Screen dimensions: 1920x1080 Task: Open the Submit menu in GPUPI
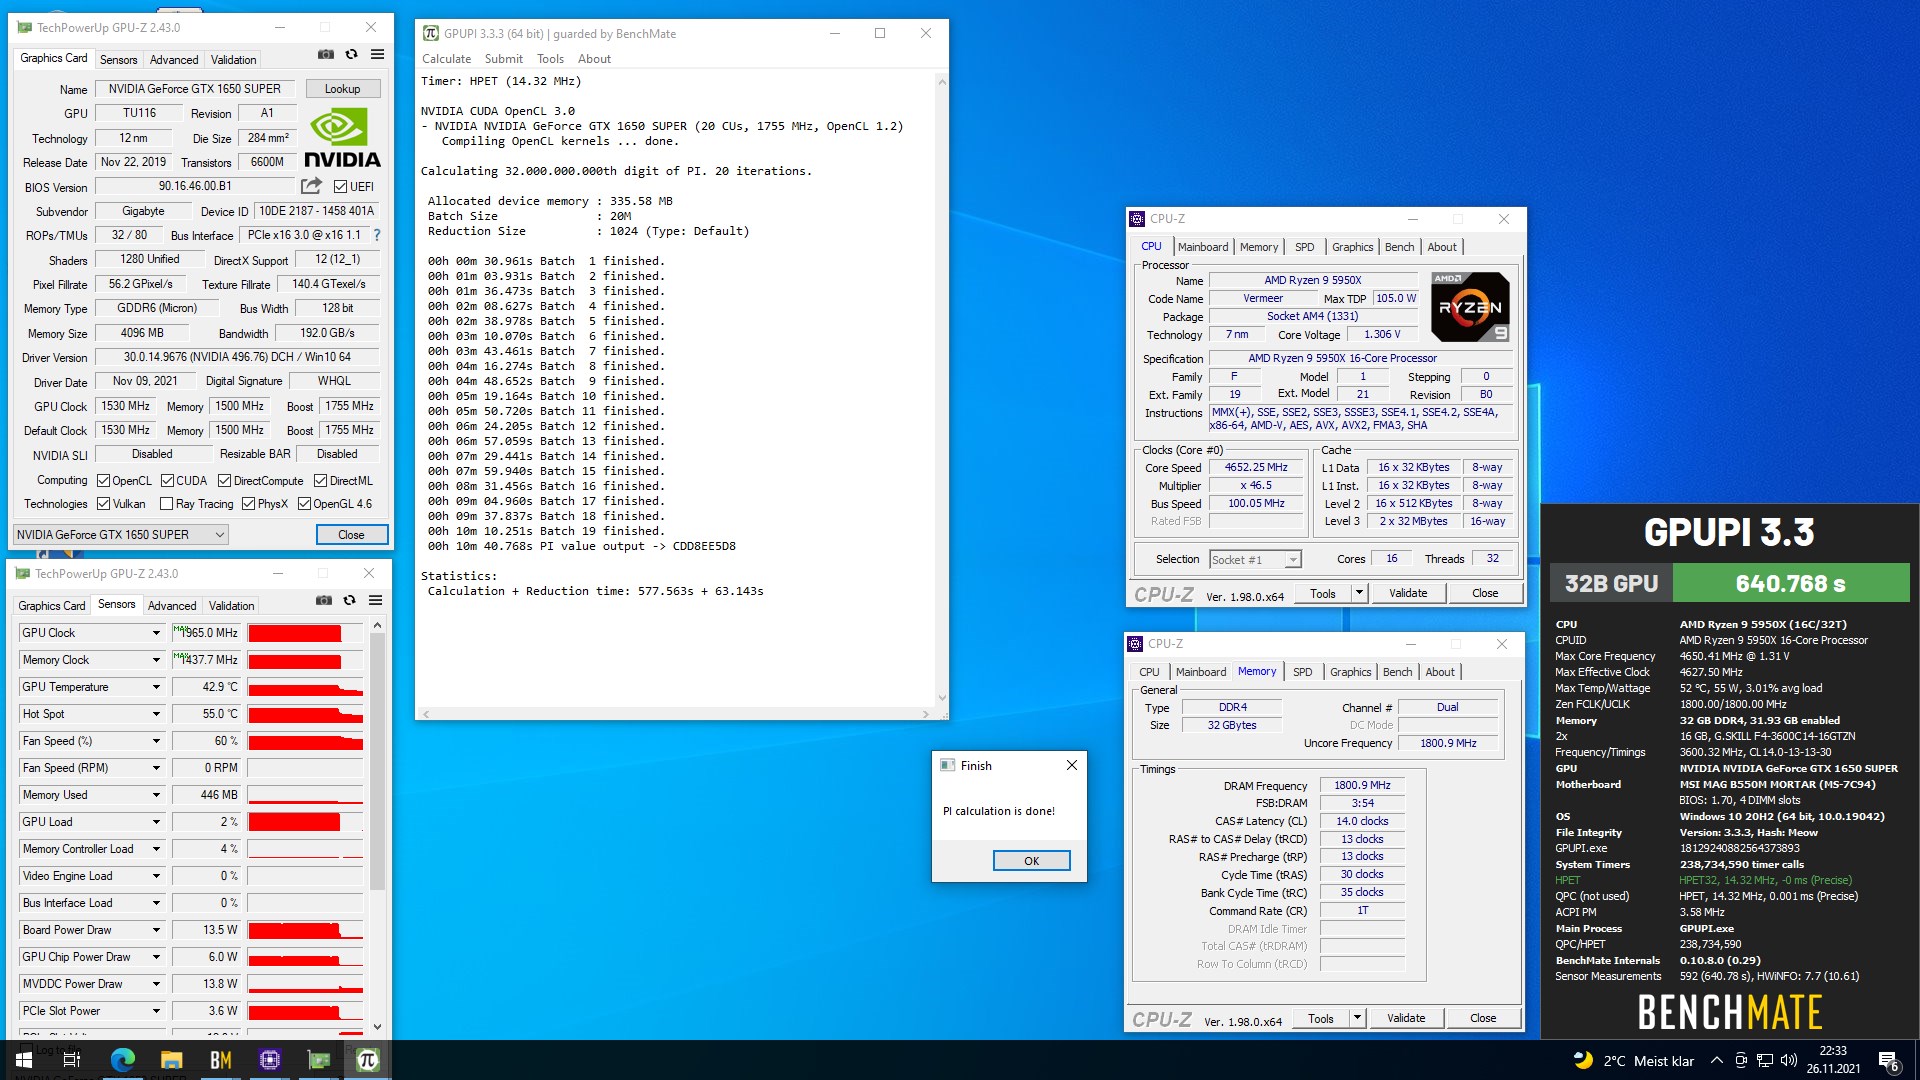tap(504, 59)
